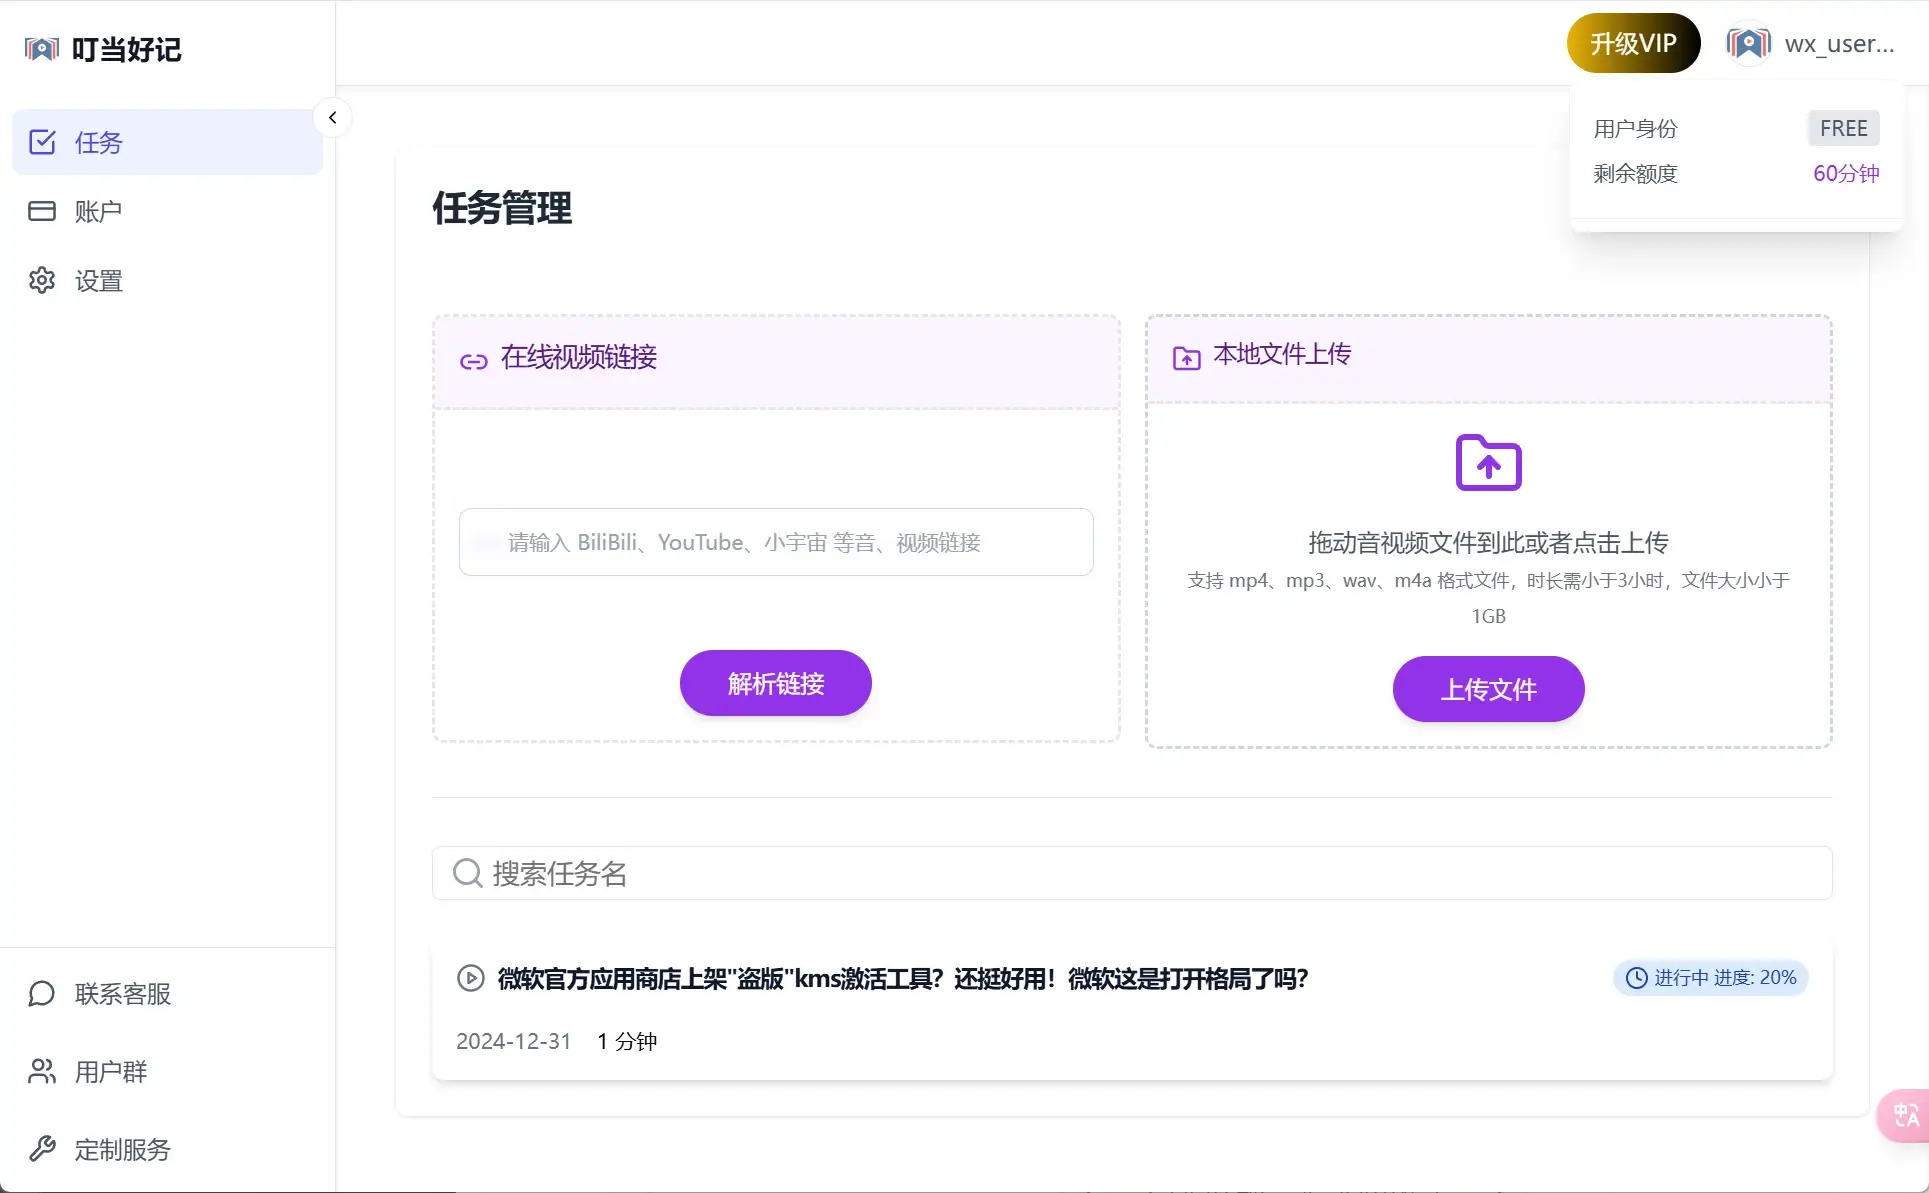The image size is (1929, 1193).
Task: Click the purple folder upload icon
Action: click(1488, 463)
